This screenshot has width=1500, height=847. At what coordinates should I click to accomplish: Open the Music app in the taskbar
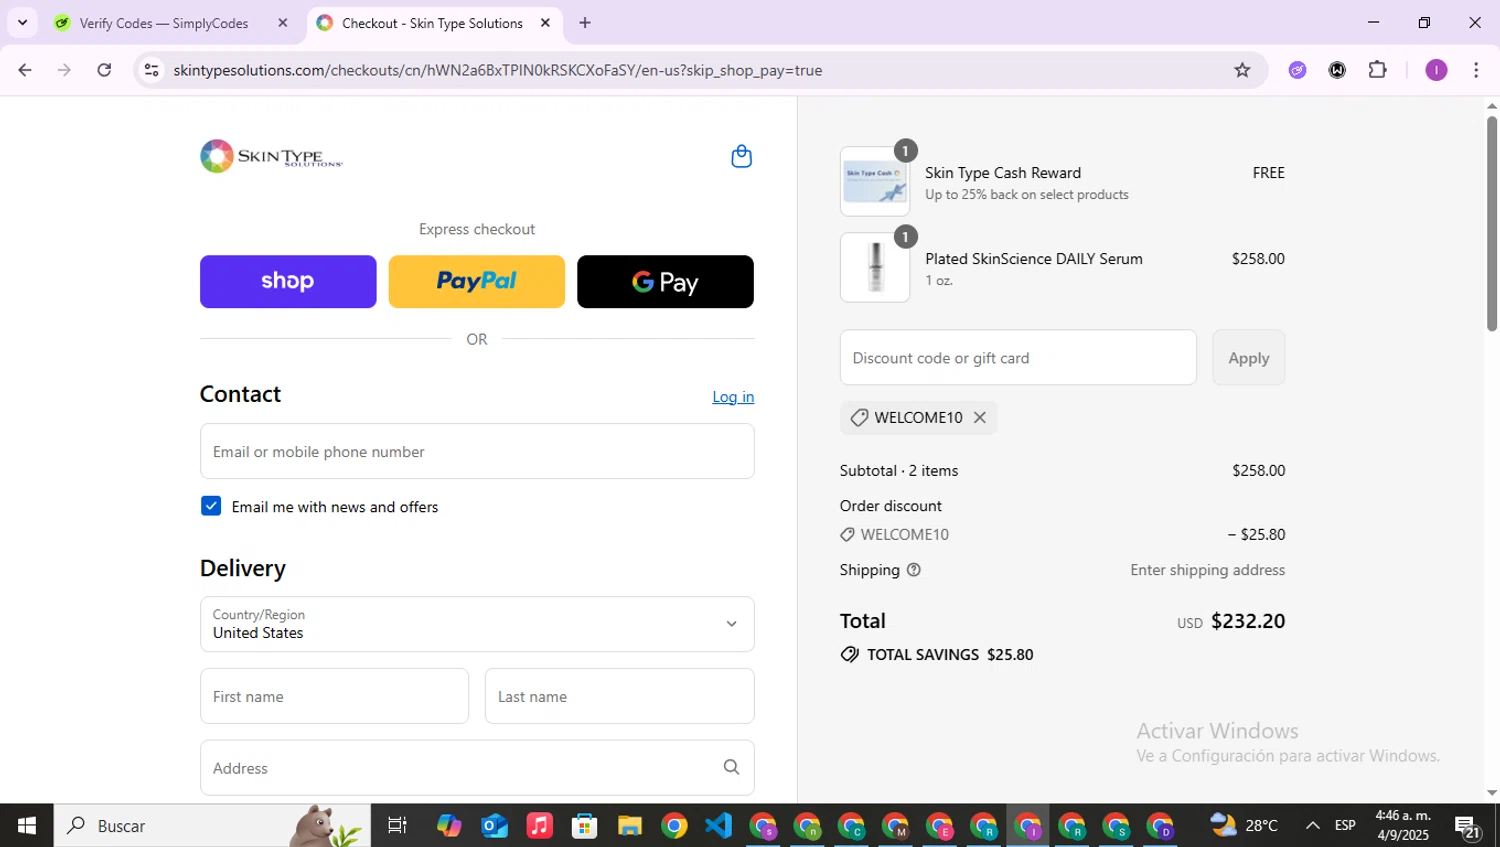539,825
